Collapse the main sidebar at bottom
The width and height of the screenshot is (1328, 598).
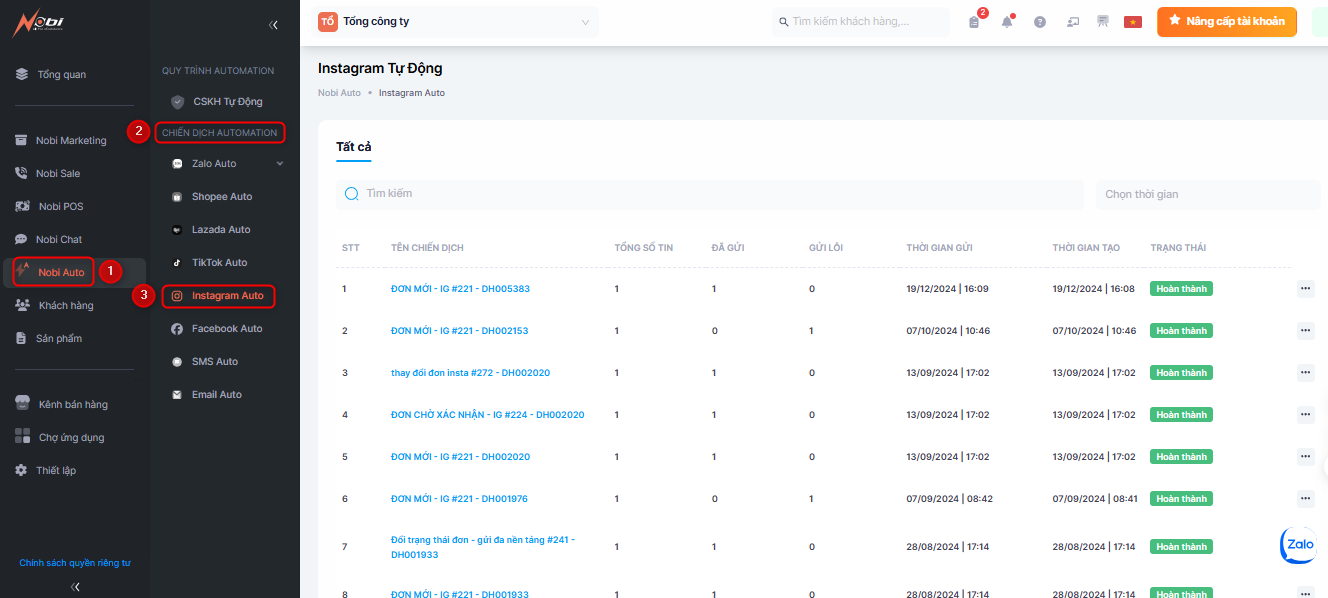(x=75, y=587)
